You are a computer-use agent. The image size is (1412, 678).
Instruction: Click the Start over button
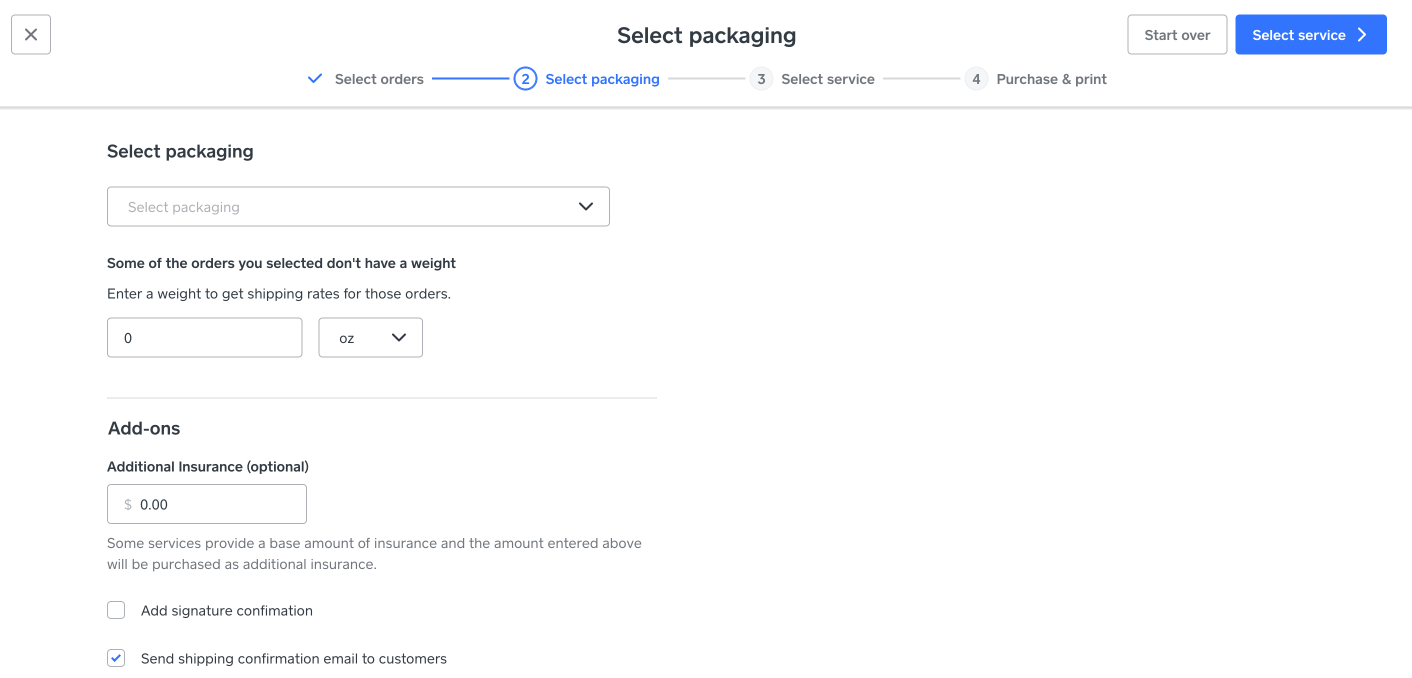1177,35
